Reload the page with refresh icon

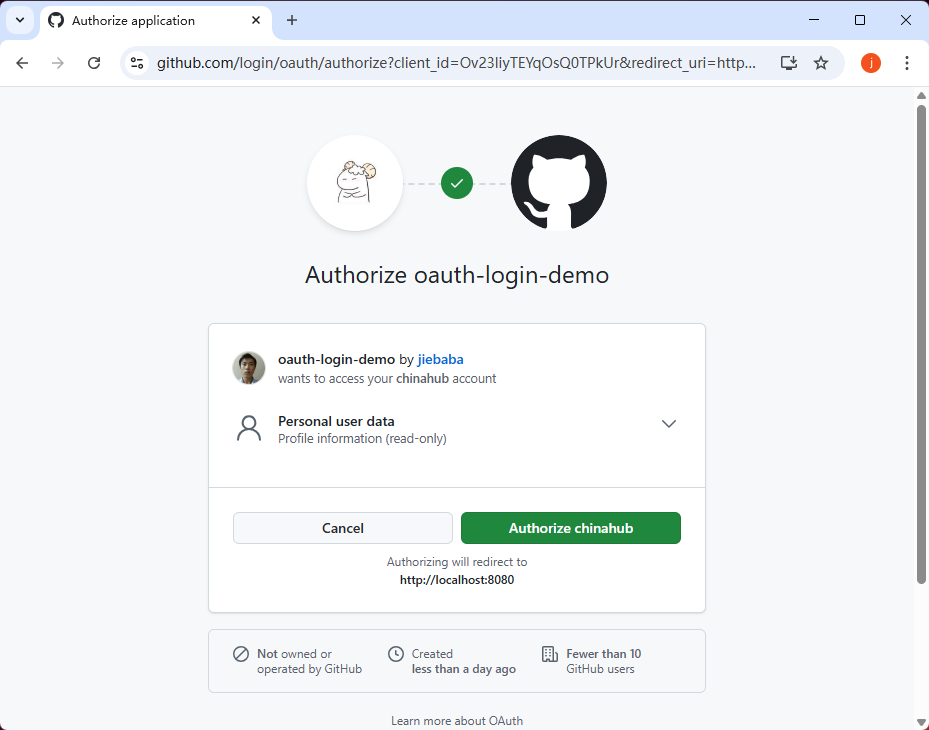[x=94, y=63]
